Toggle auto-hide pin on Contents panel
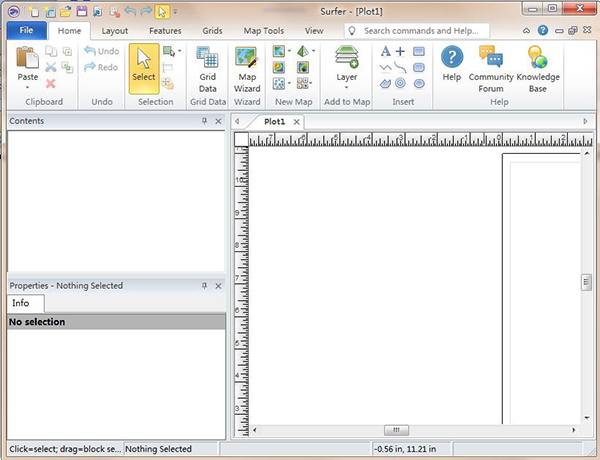 click(204, 121)
